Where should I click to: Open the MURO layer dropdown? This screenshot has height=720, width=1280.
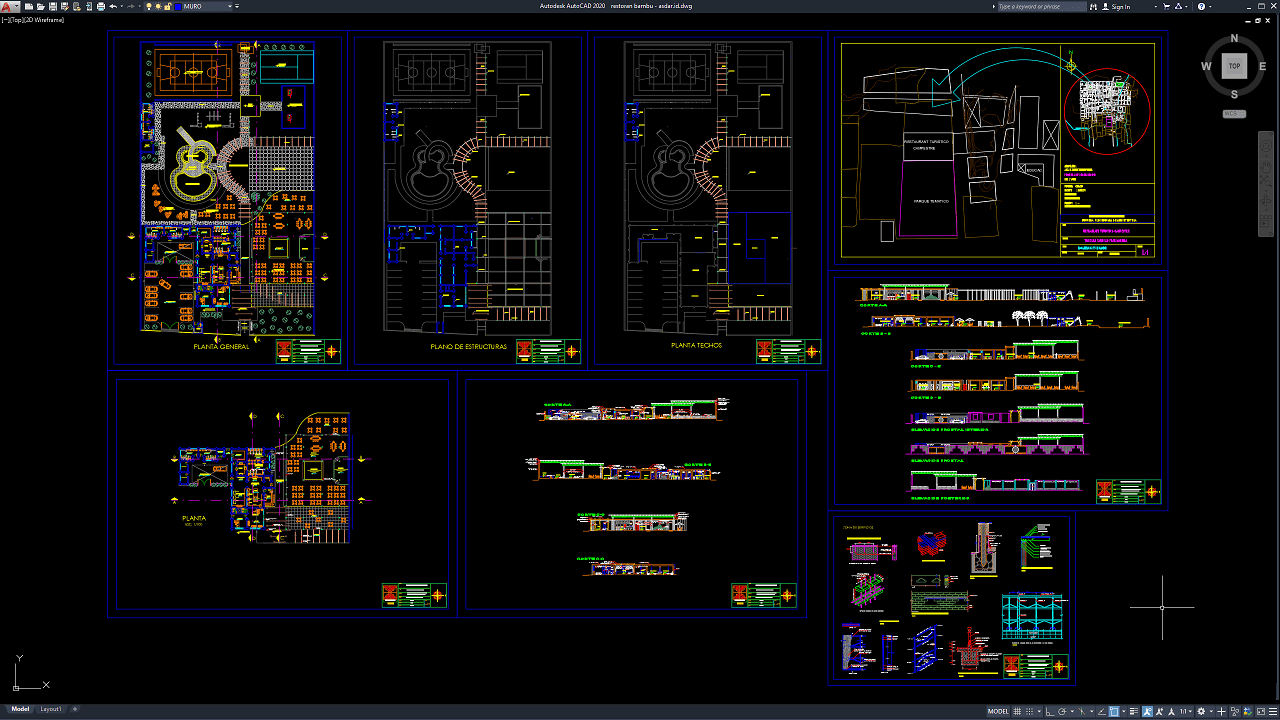coord(230,6)
